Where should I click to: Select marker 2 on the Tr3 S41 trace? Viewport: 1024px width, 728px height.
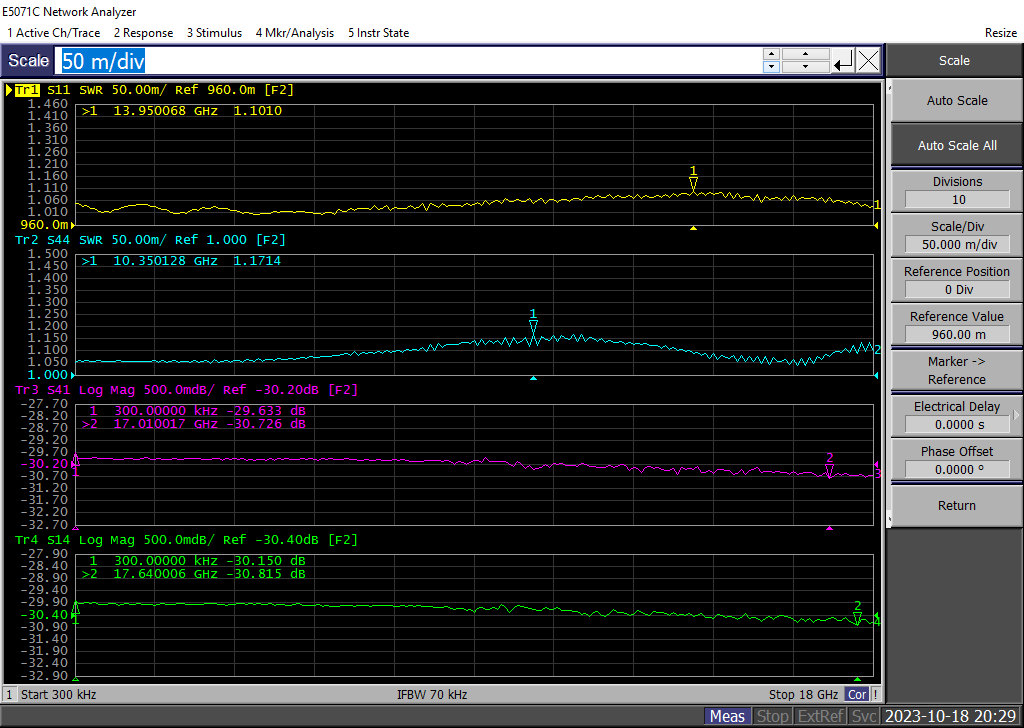[x=829, y=470]
